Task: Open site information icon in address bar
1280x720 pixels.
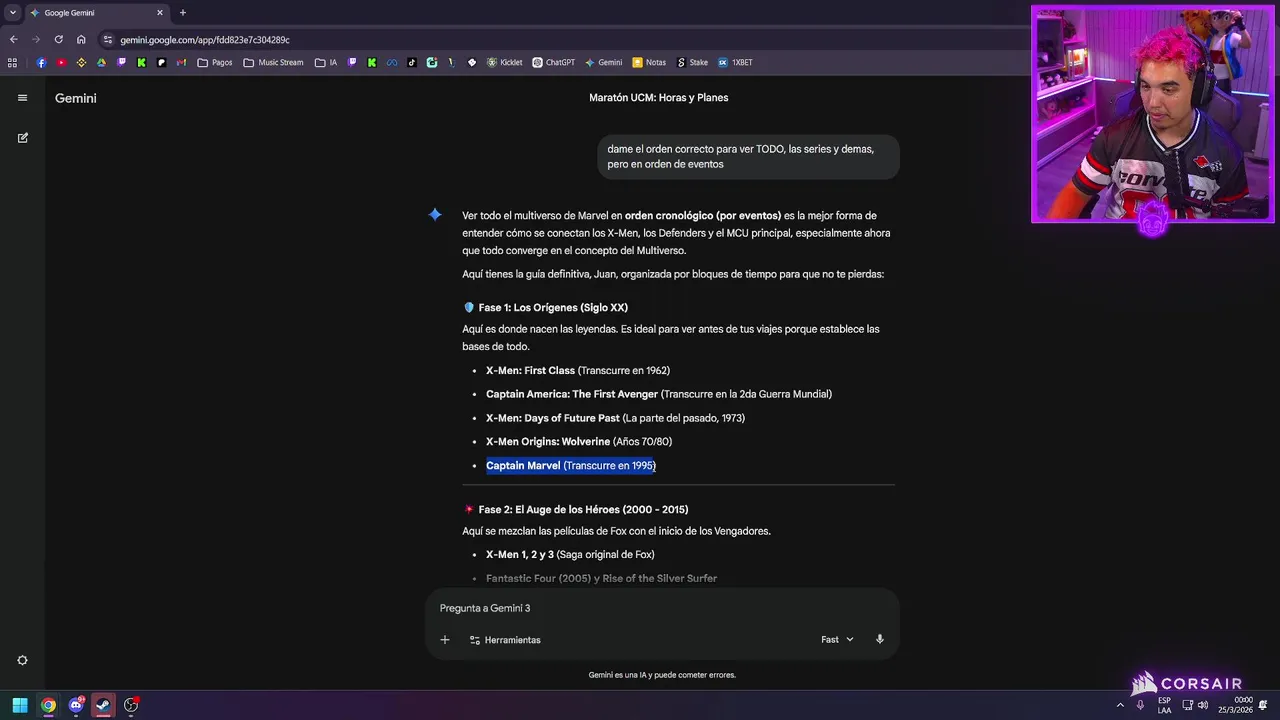Action: [x=108, y=40]
